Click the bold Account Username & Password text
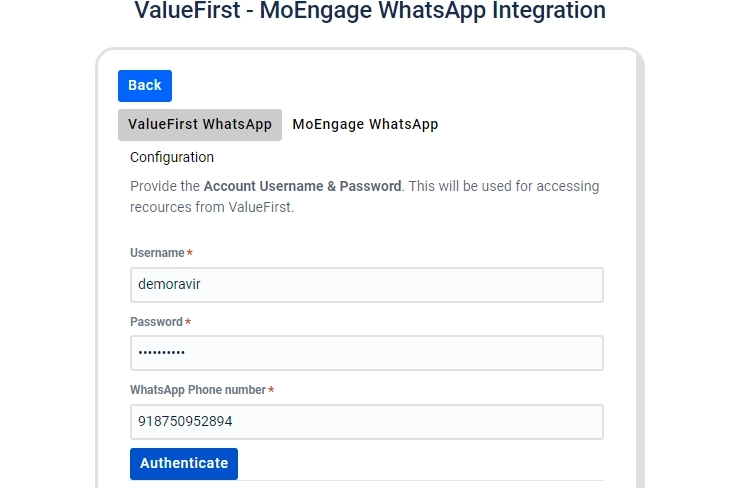 (x=302, y=186)
